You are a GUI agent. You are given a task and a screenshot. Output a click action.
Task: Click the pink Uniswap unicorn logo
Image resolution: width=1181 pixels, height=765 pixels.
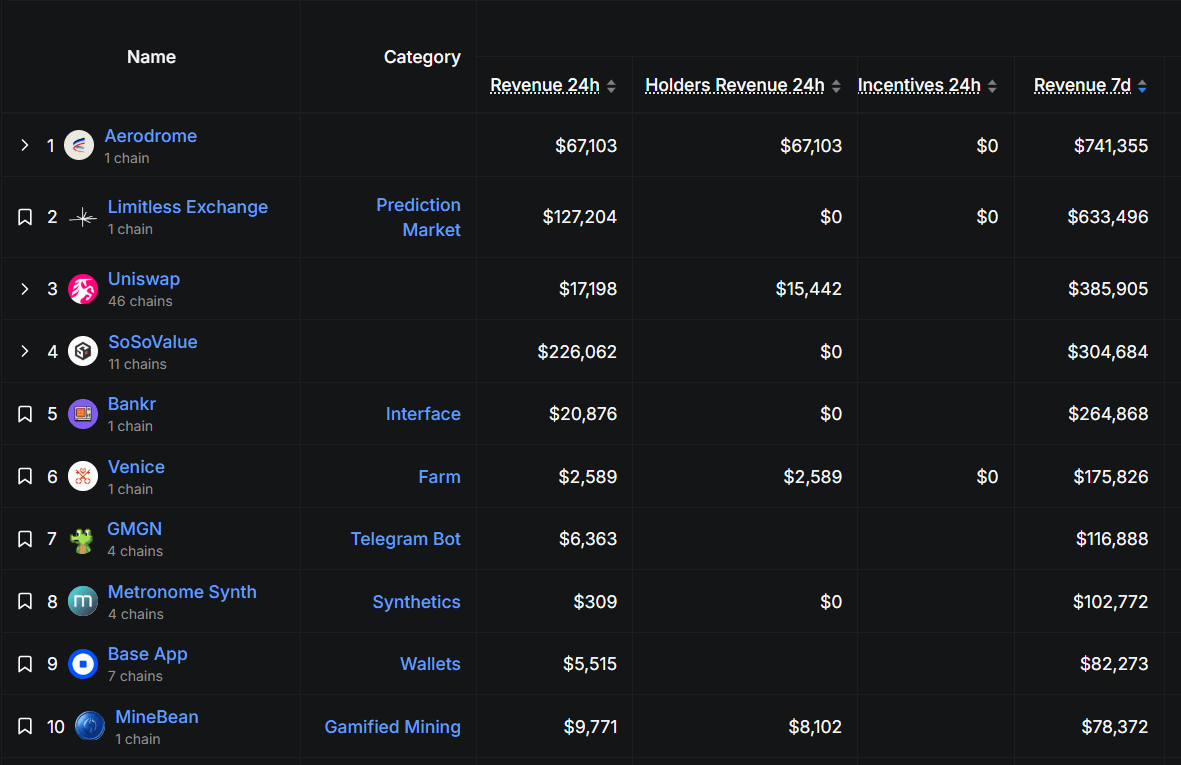point(83,289)
